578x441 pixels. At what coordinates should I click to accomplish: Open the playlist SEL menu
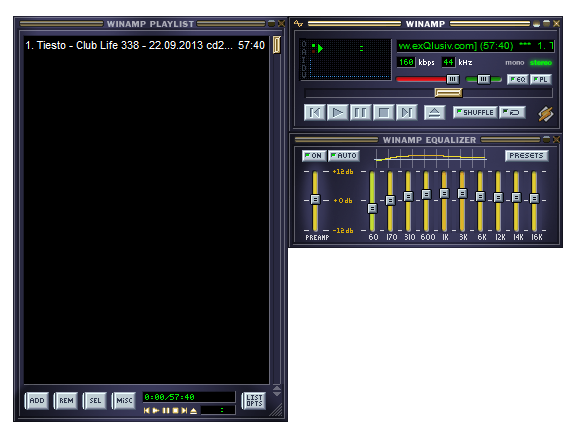(x=95, y=400)
